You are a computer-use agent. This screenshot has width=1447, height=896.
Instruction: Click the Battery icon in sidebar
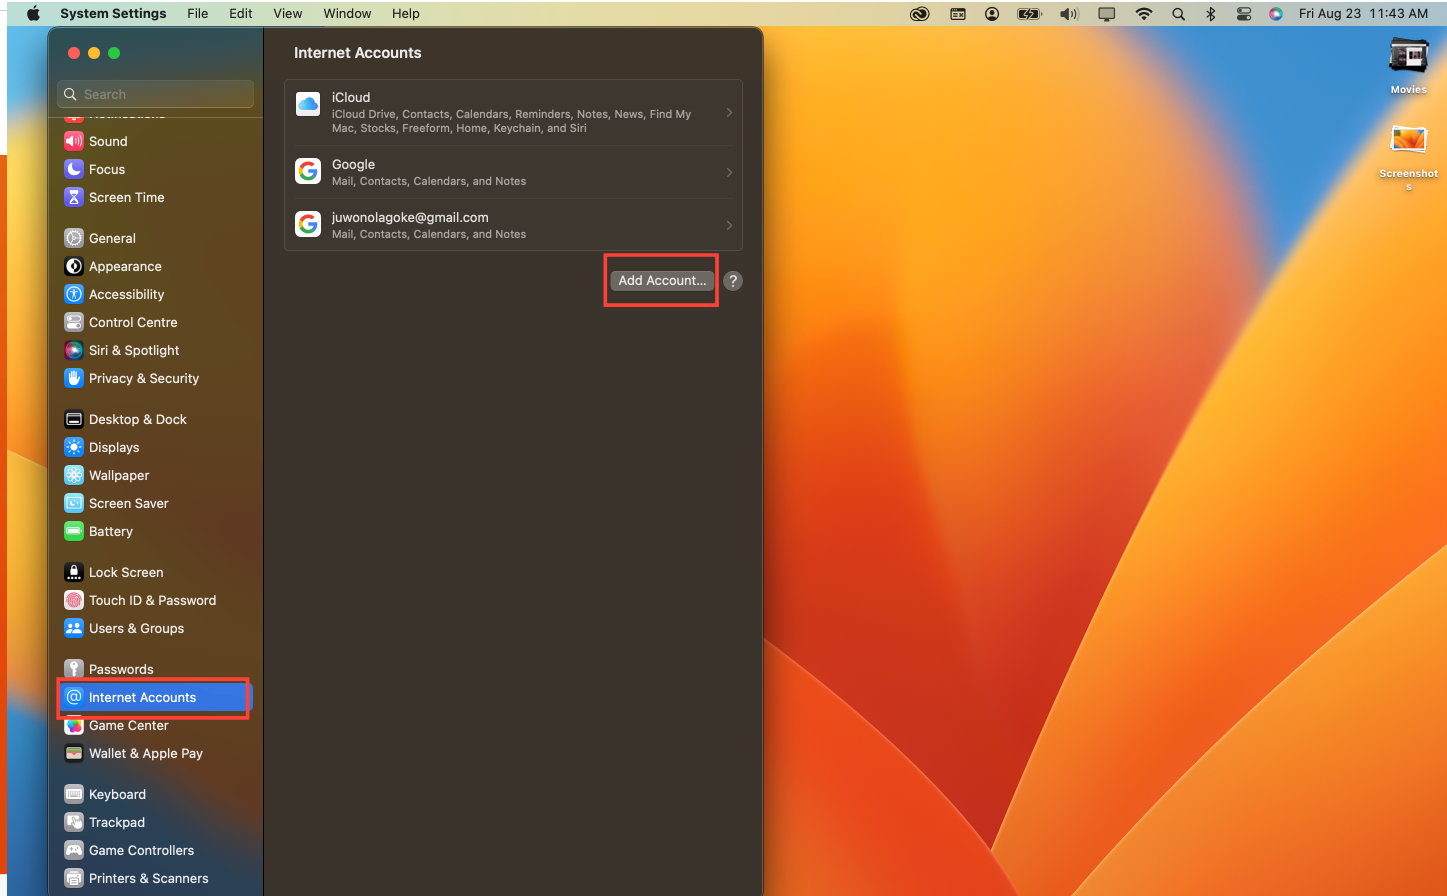[x=73, y=531]
